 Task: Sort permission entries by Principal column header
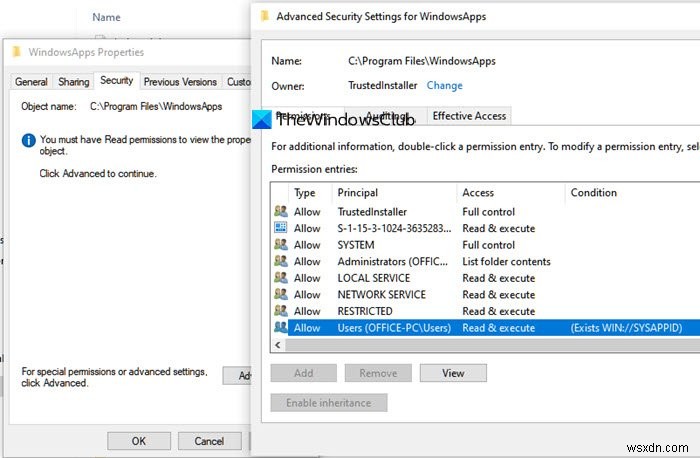[394, 193]
